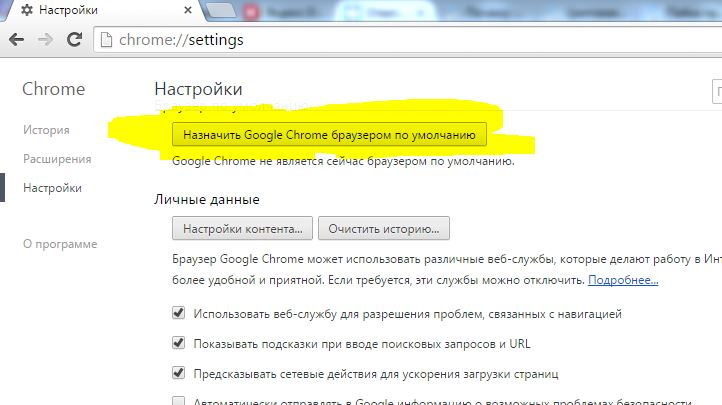Click the Личные данные section heading

click(207, 199)
